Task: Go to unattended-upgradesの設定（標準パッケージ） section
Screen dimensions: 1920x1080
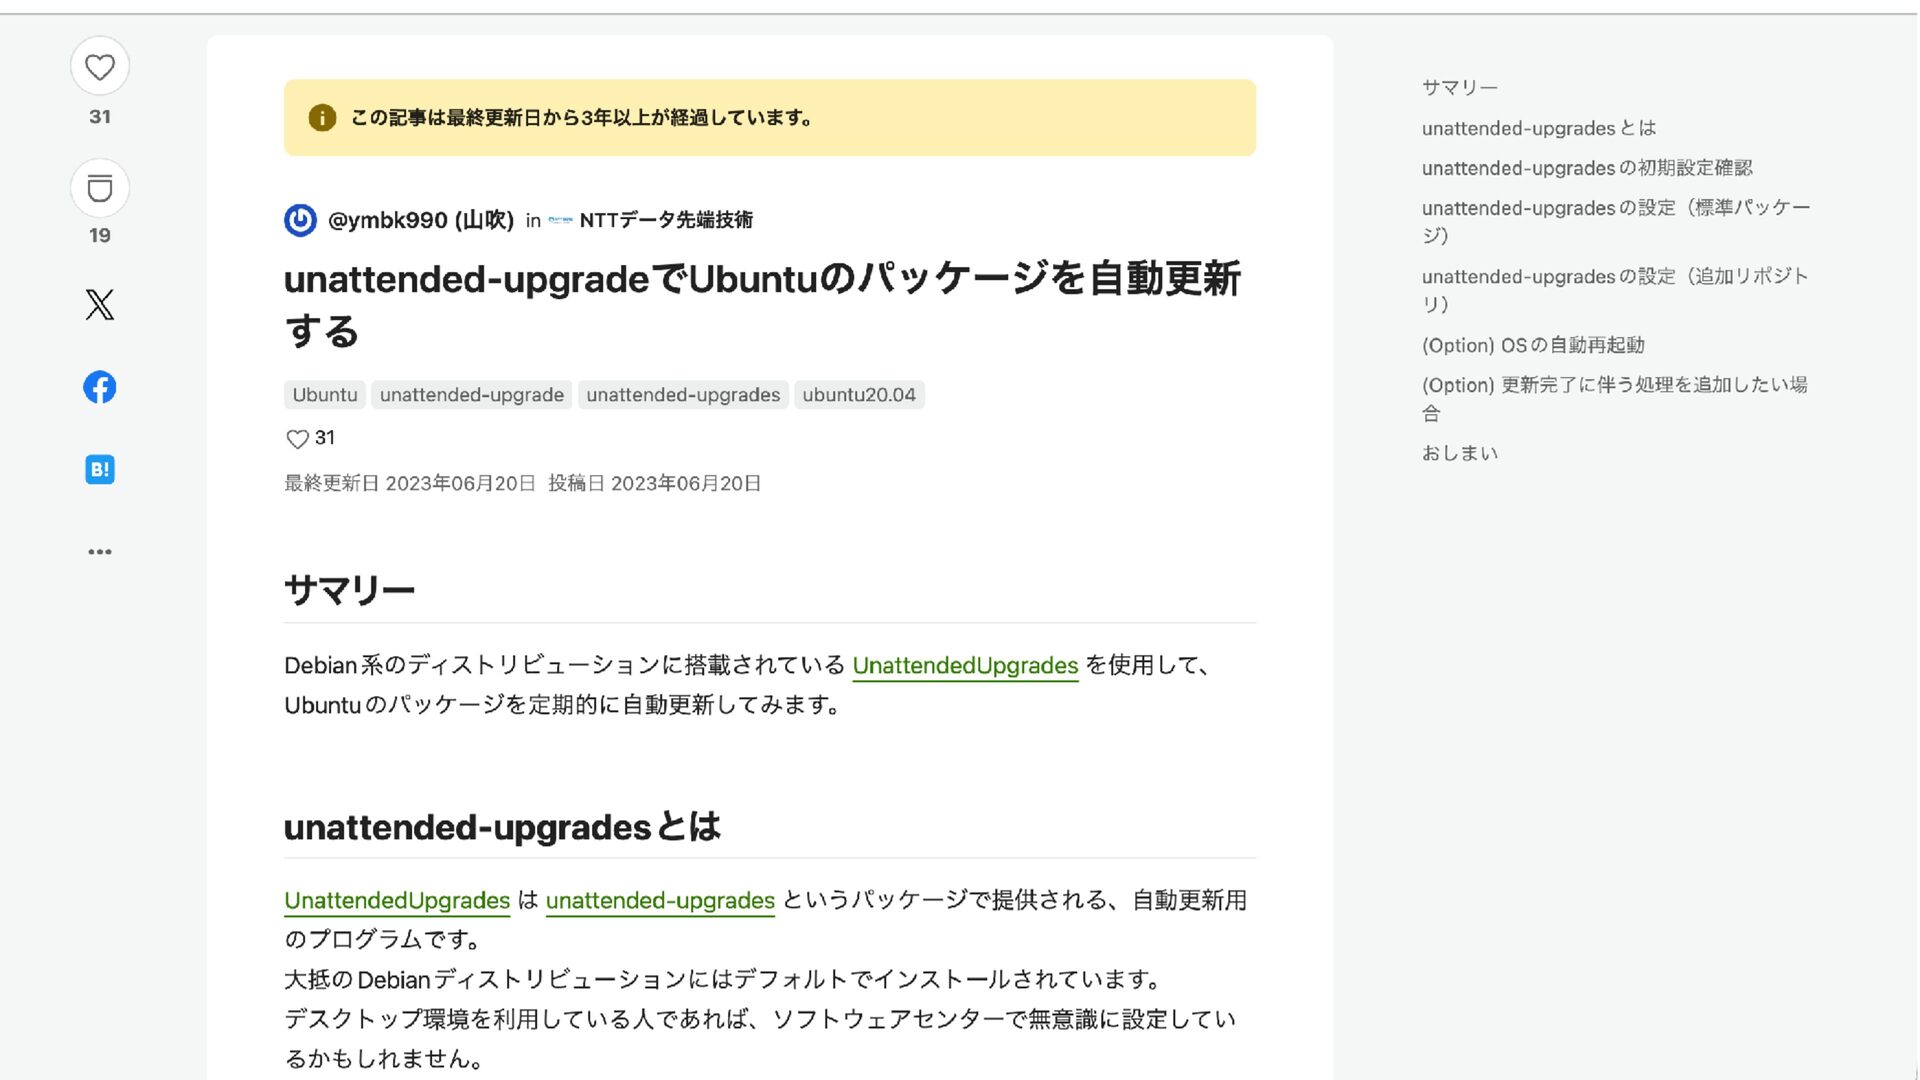Action: [1616, 221]
